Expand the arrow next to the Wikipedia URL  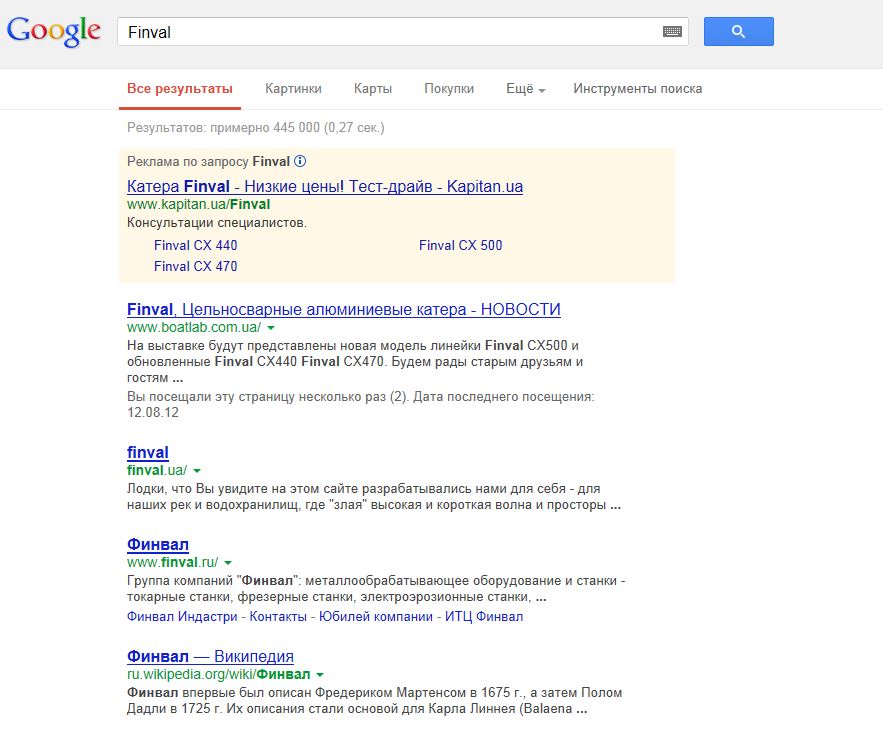pyautogui.click(x=320, y=675)
